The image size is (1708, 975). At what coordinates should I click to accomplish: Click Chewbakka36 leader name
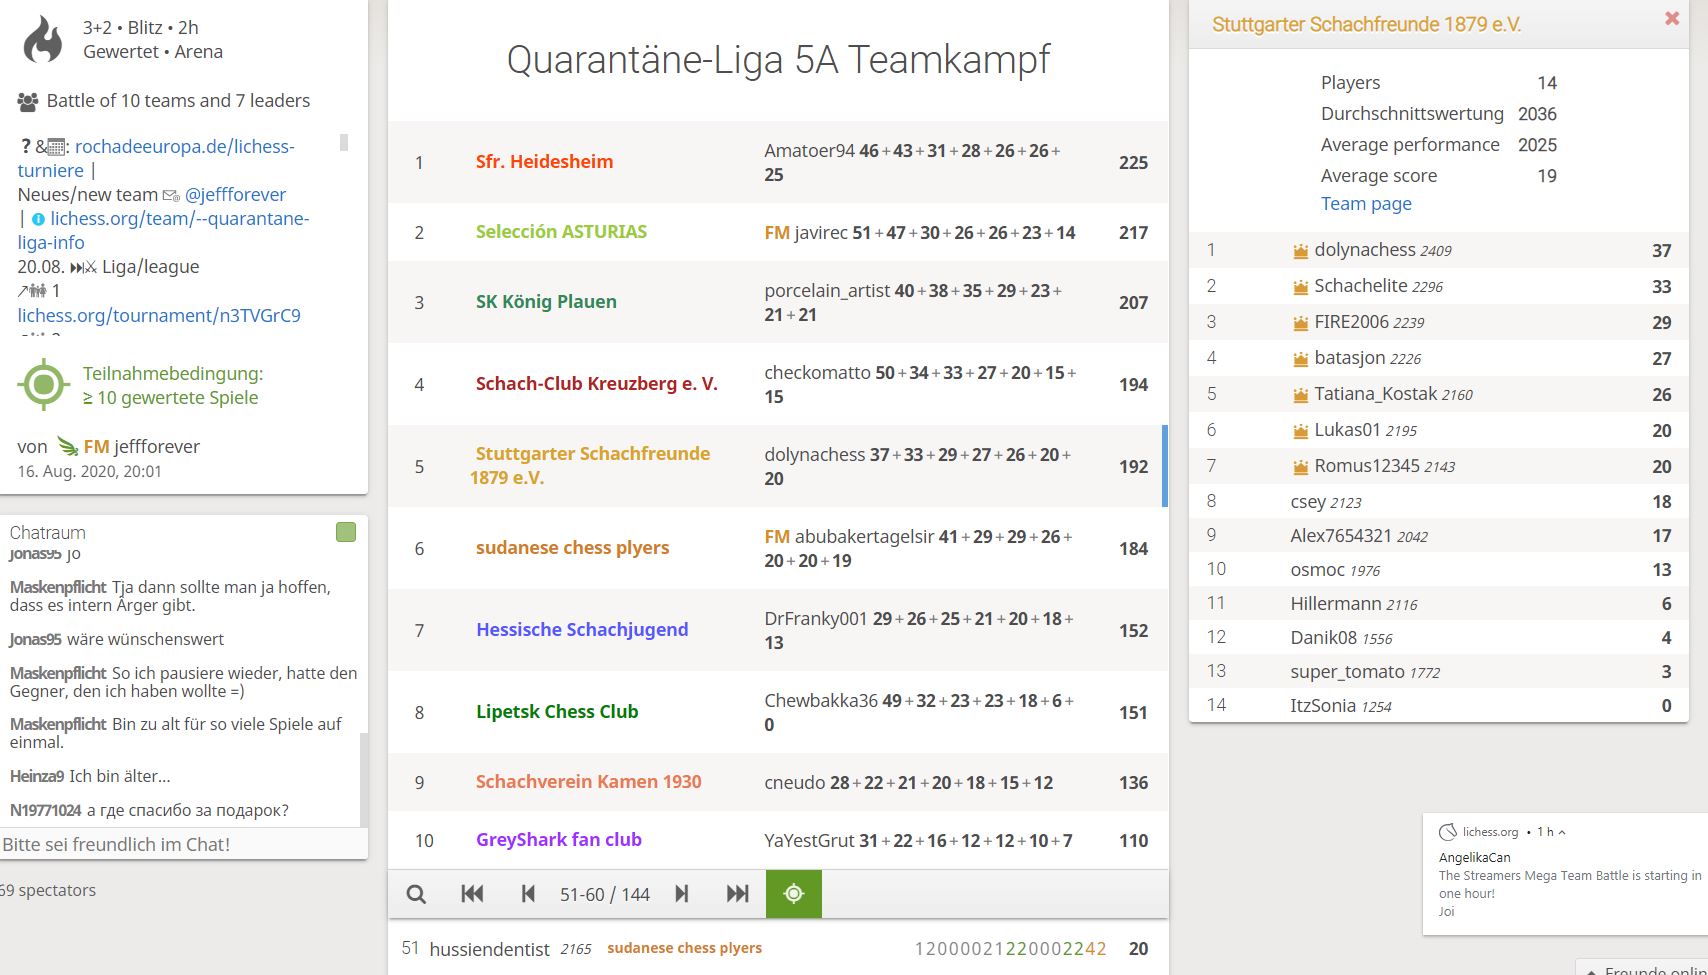(821, 701)
